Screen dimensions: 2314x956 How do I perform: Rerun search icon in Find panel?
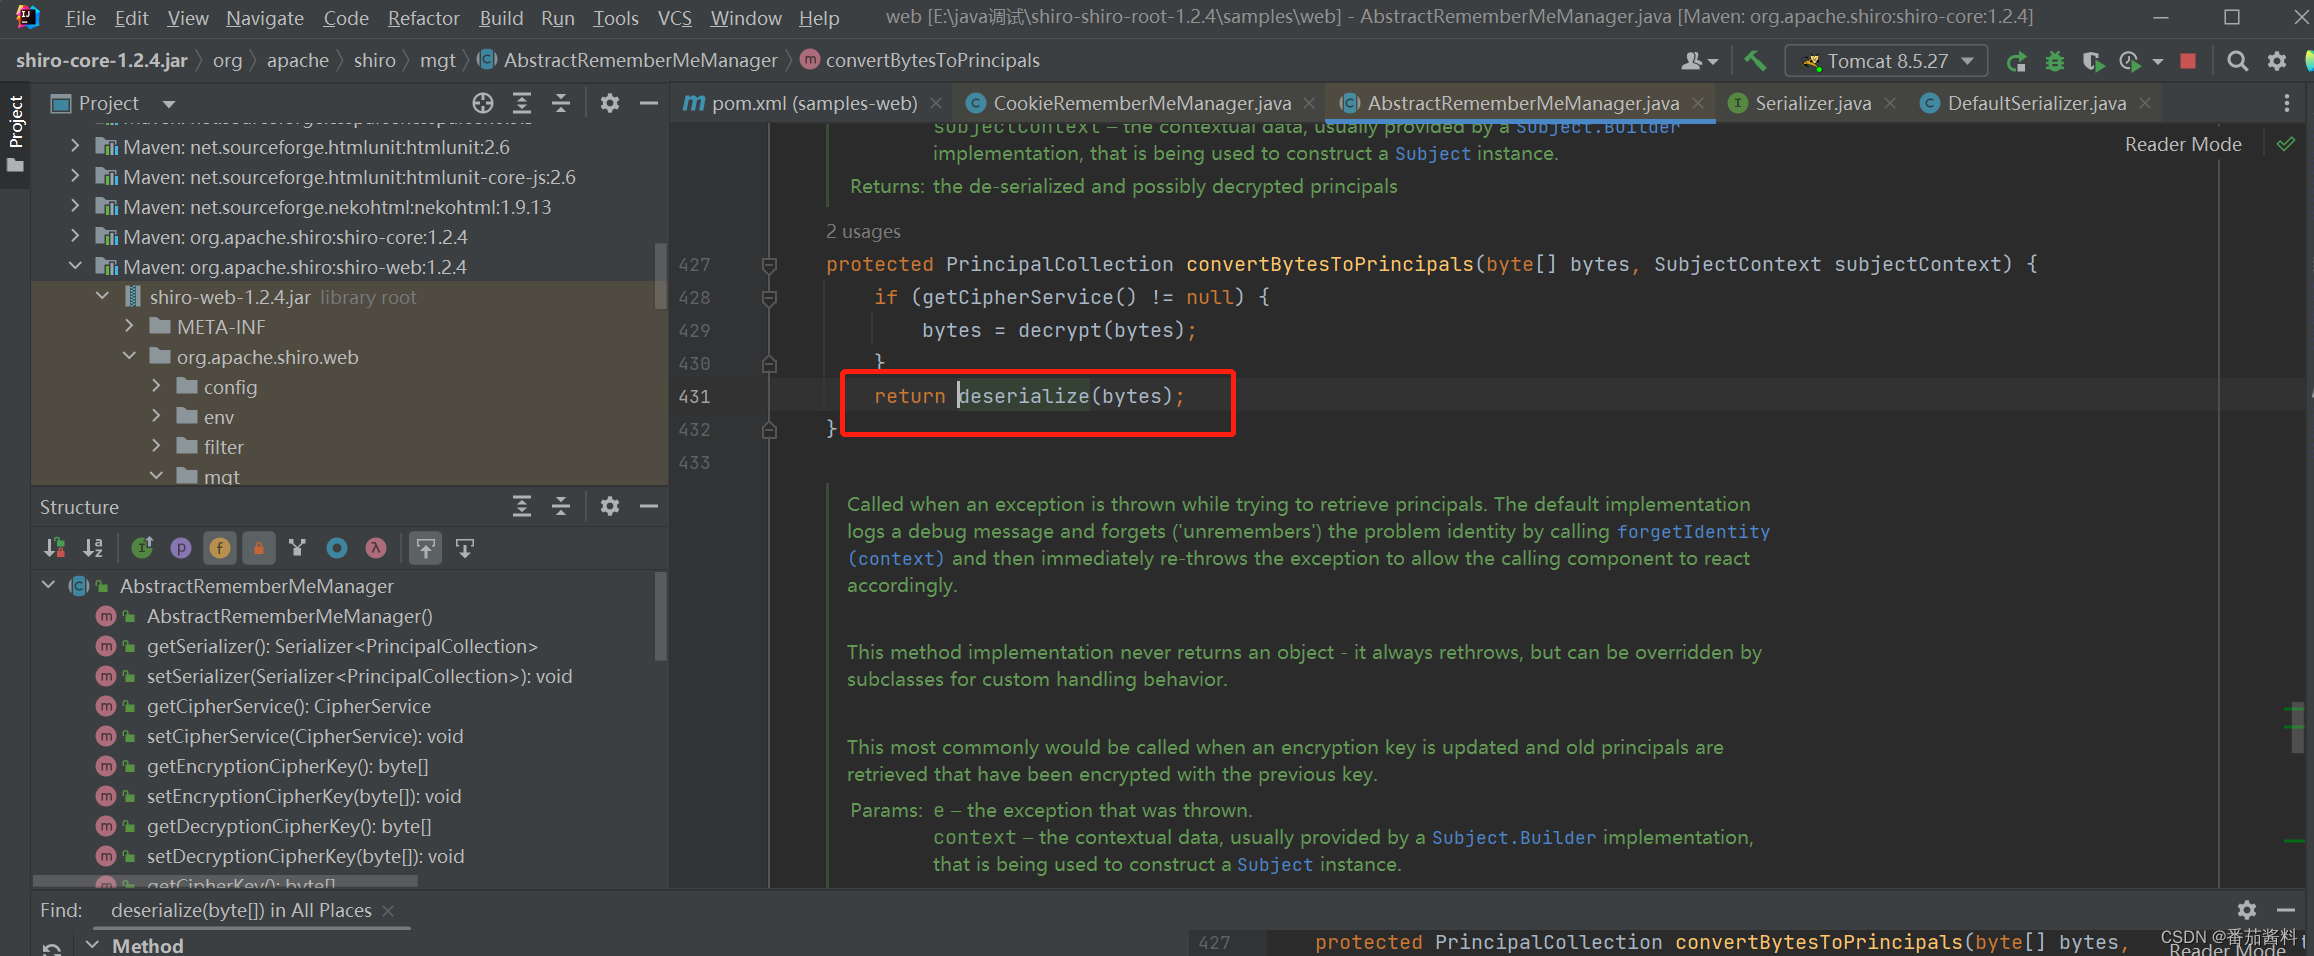[53, 947]
